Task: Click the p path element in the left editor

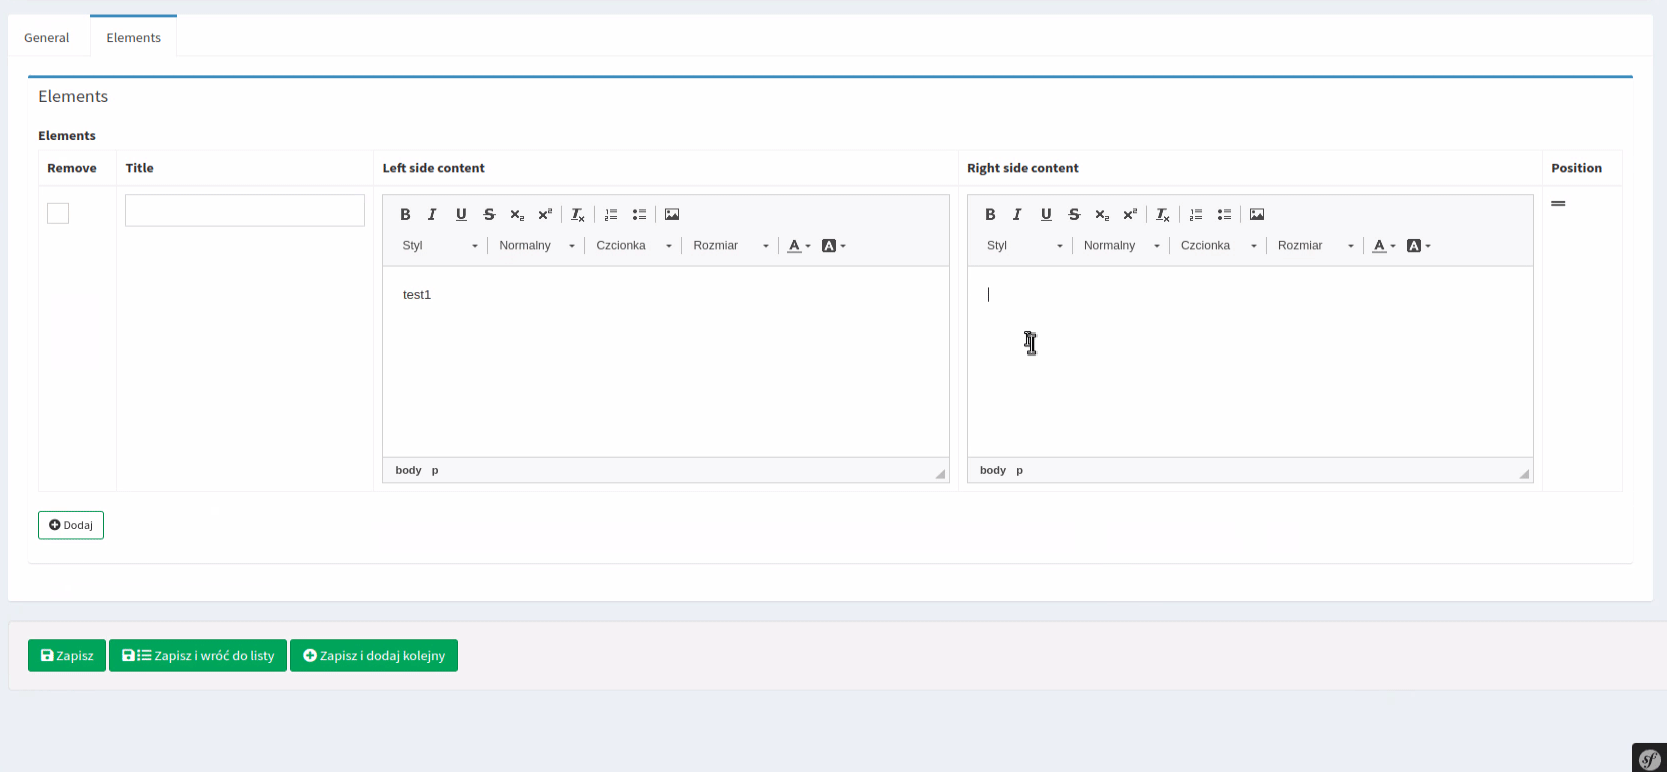Action: tap(435, 470)
